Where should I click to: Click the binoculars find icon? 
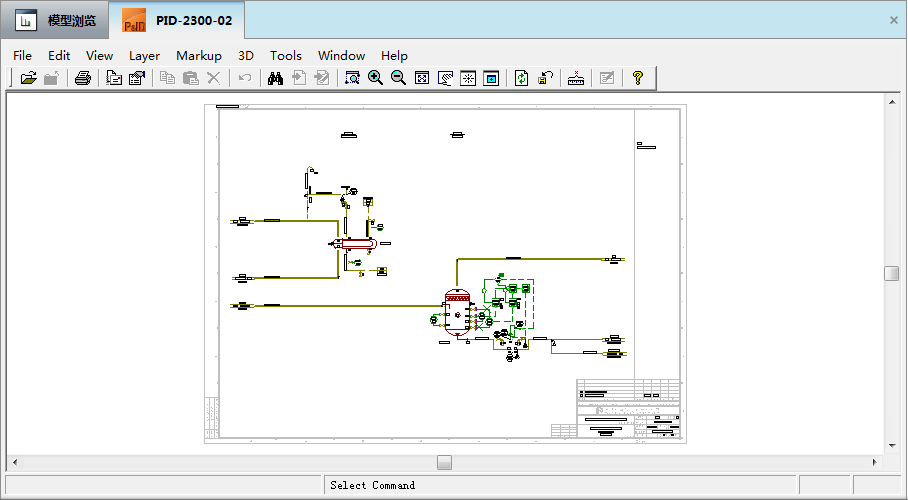pyautogui.click(x=275, y=78)
